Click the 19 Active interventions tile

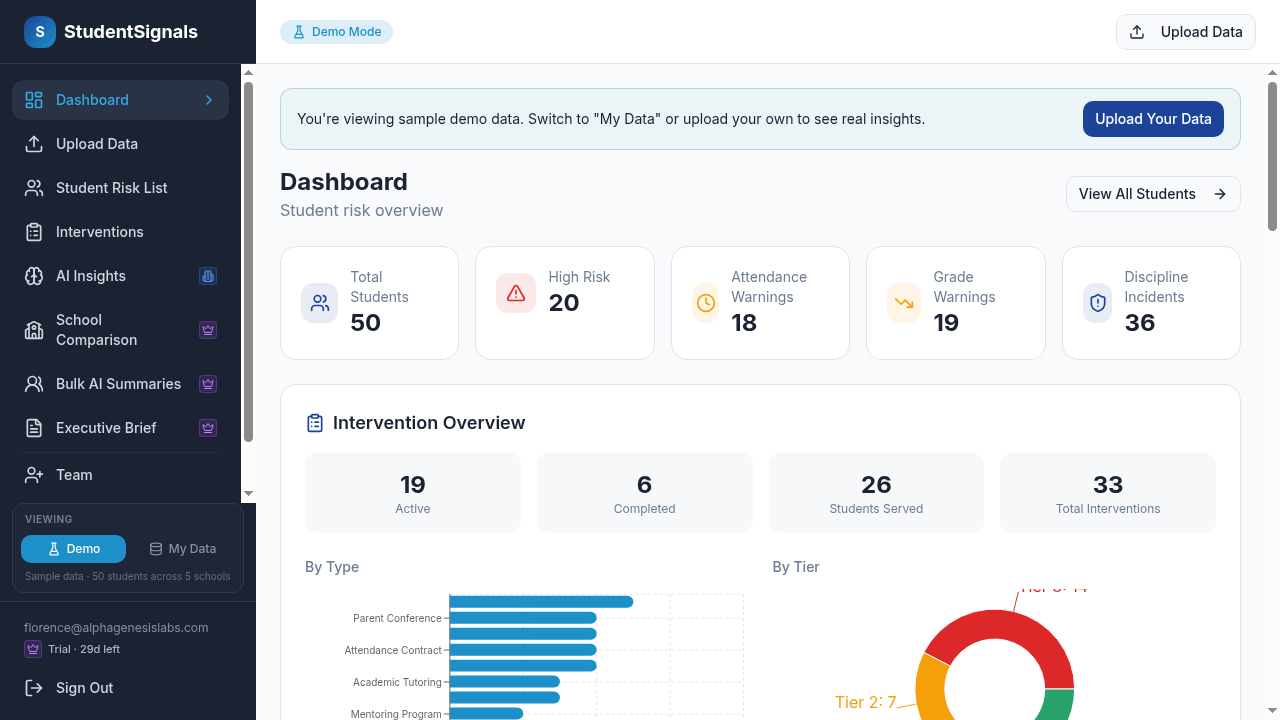coord(413,493)
